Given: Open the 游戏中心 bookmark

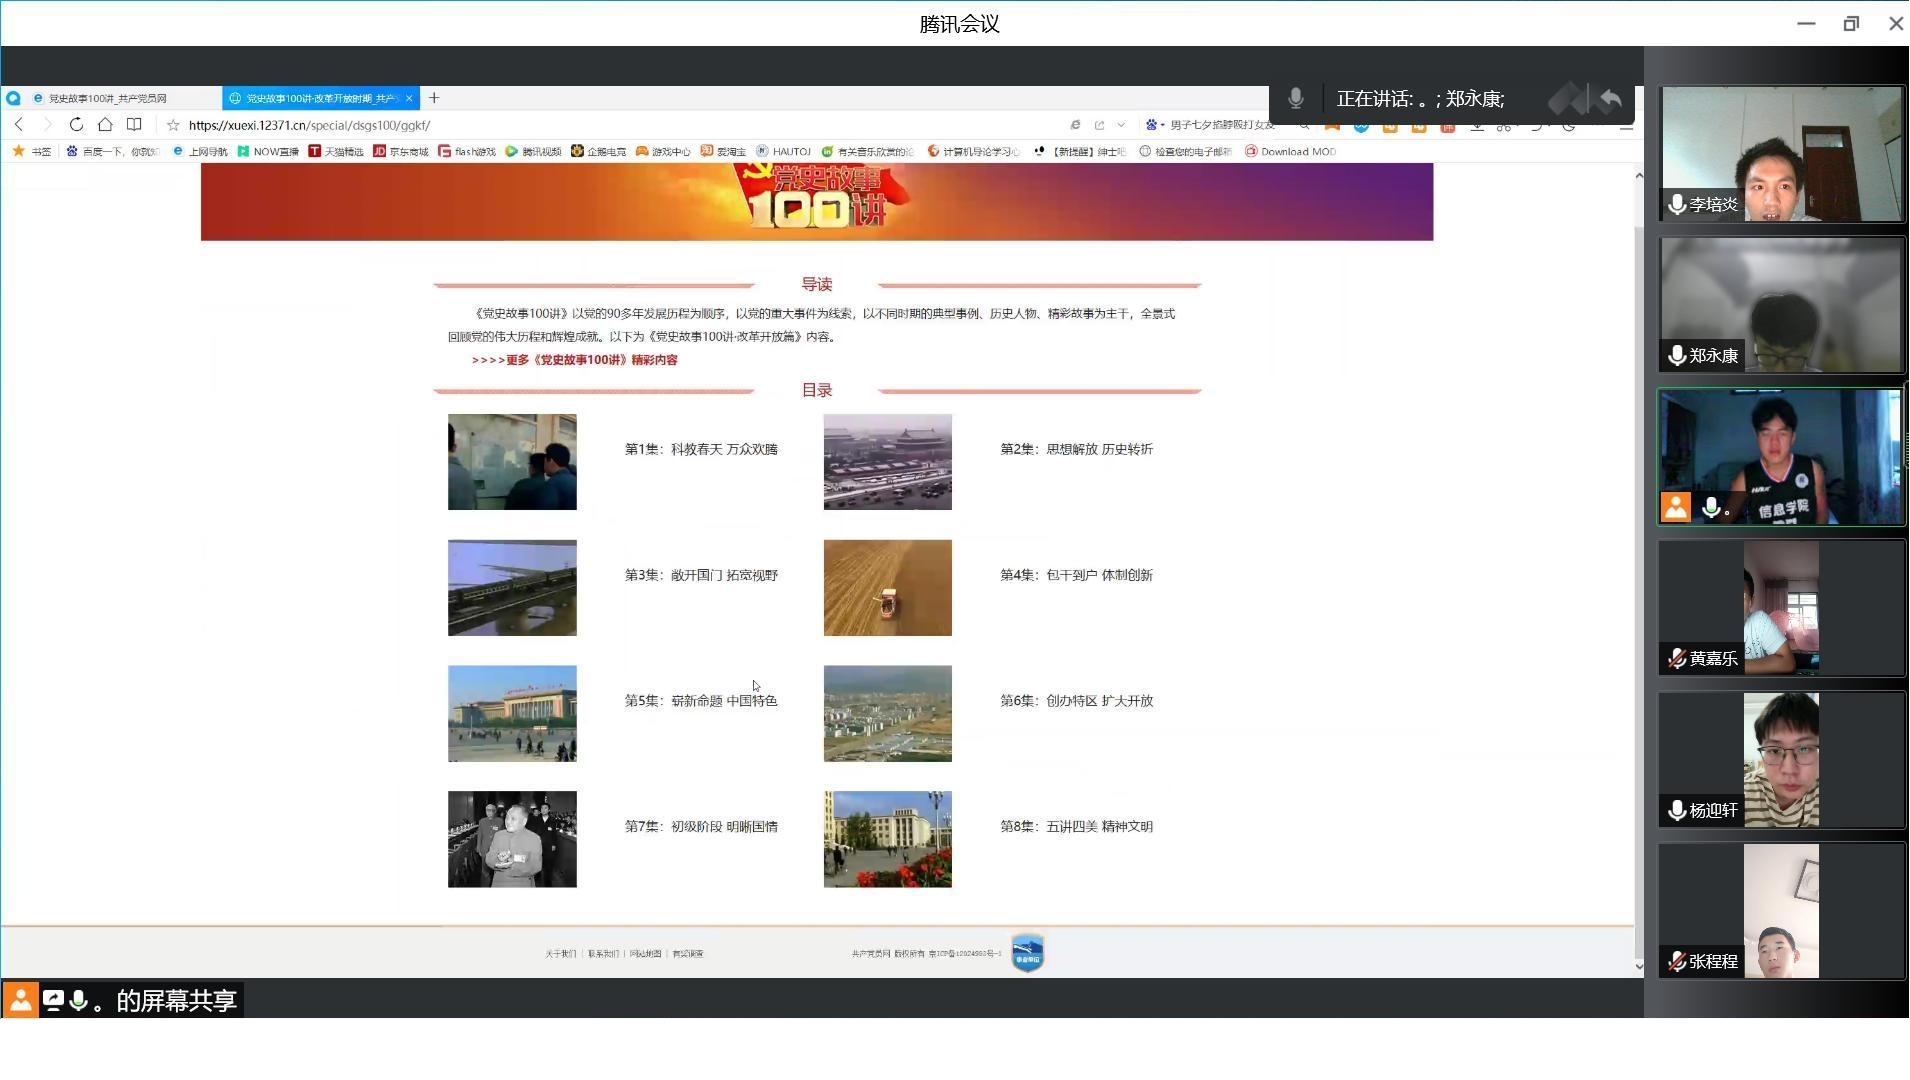Looking at the screenshot, I should click(x=663, y=152).
